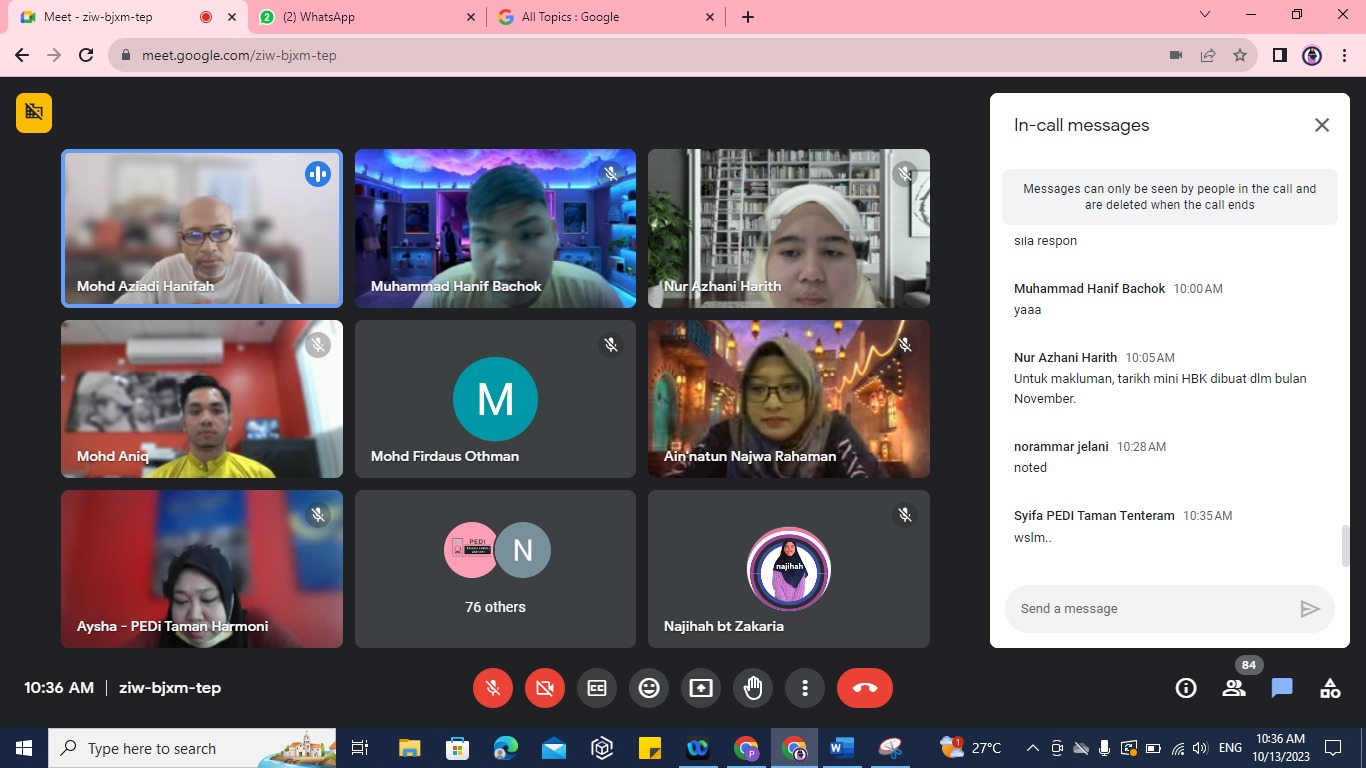The image size is (1366, 768).
Task: Leave the call with red hang-up button
Action: click(x=865, y=688)
